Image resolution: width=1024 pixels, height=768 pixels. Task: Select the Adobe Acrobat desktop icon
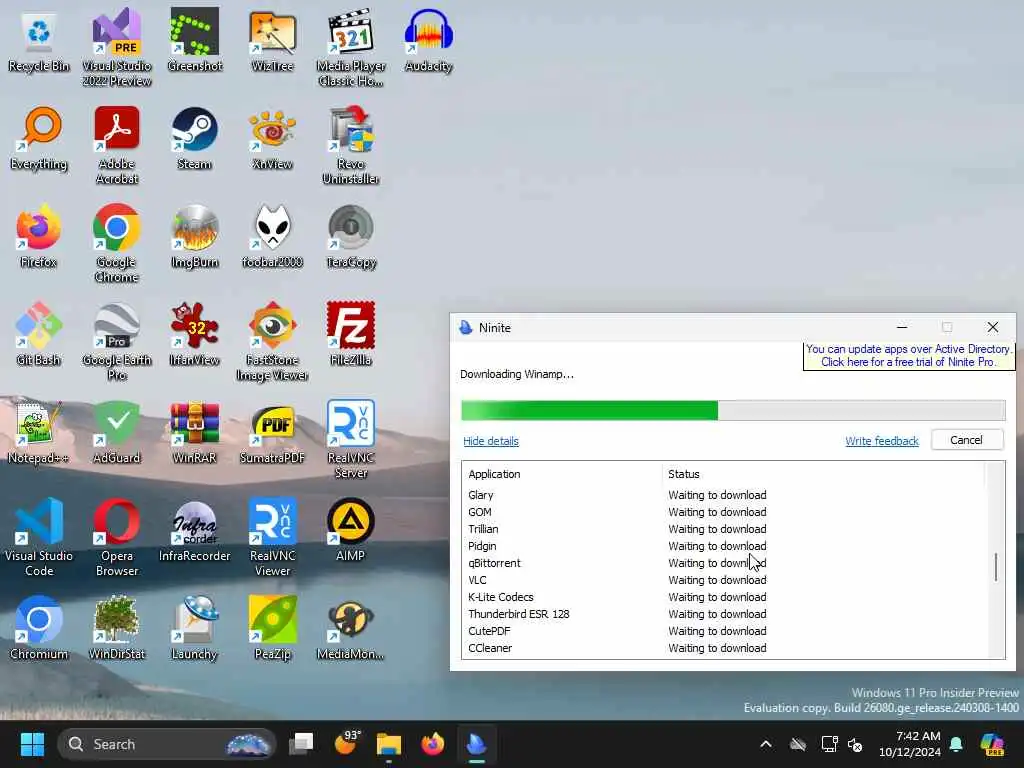coord(117,146)
